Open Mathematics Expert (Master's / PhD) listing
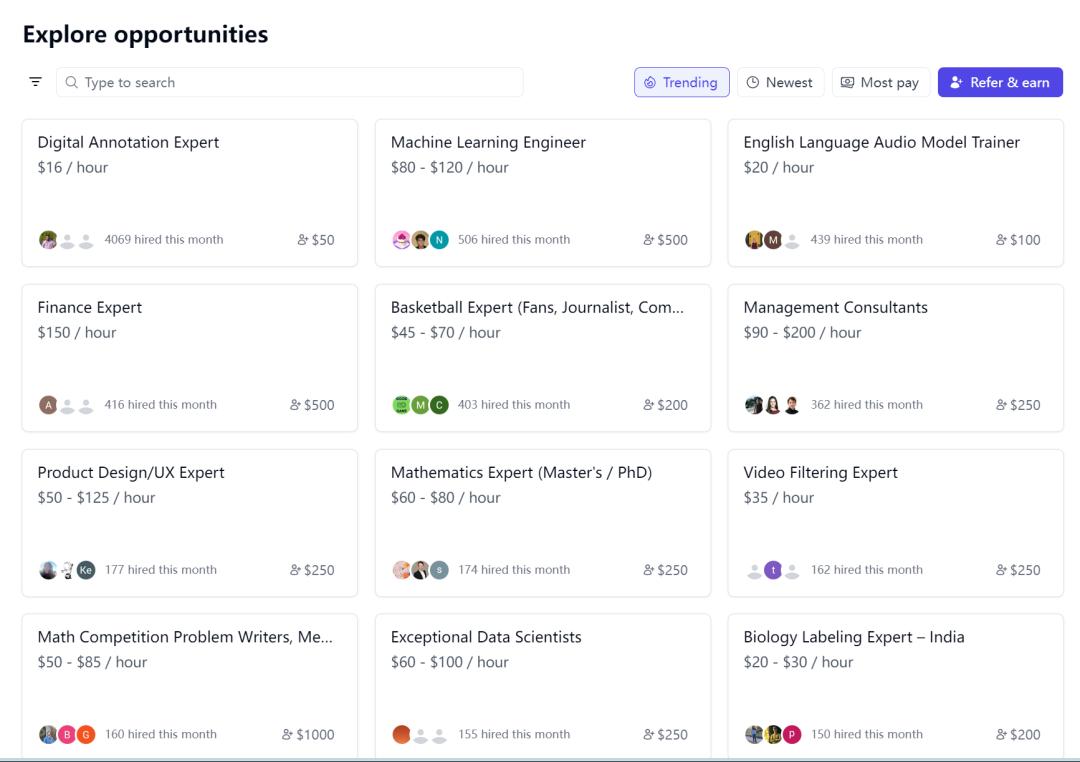 521,472
